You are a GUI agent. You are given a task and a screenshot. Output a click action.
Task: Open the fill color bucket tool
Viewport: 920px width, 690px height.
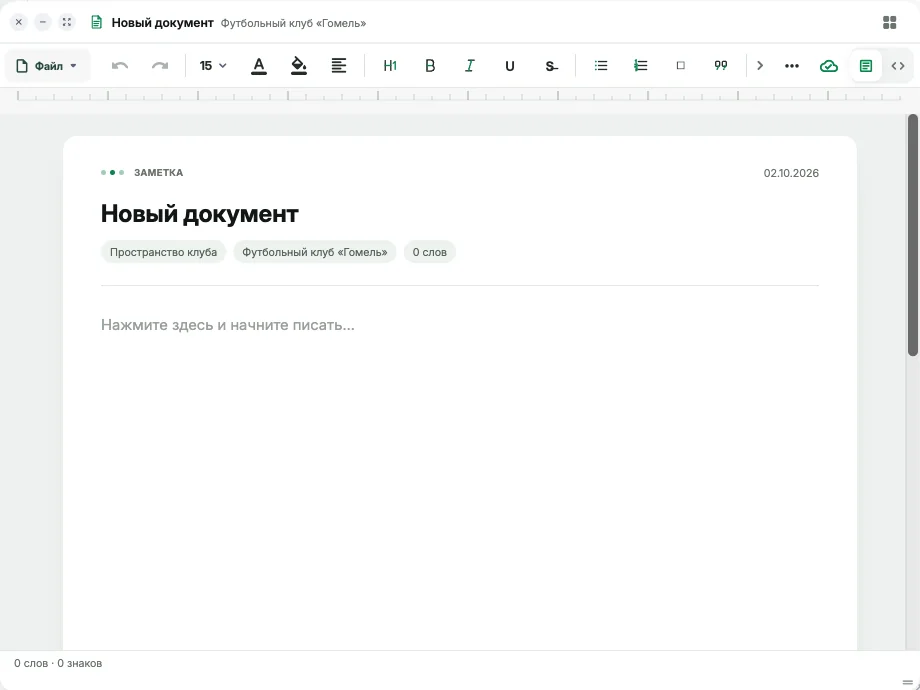point(299,66)
